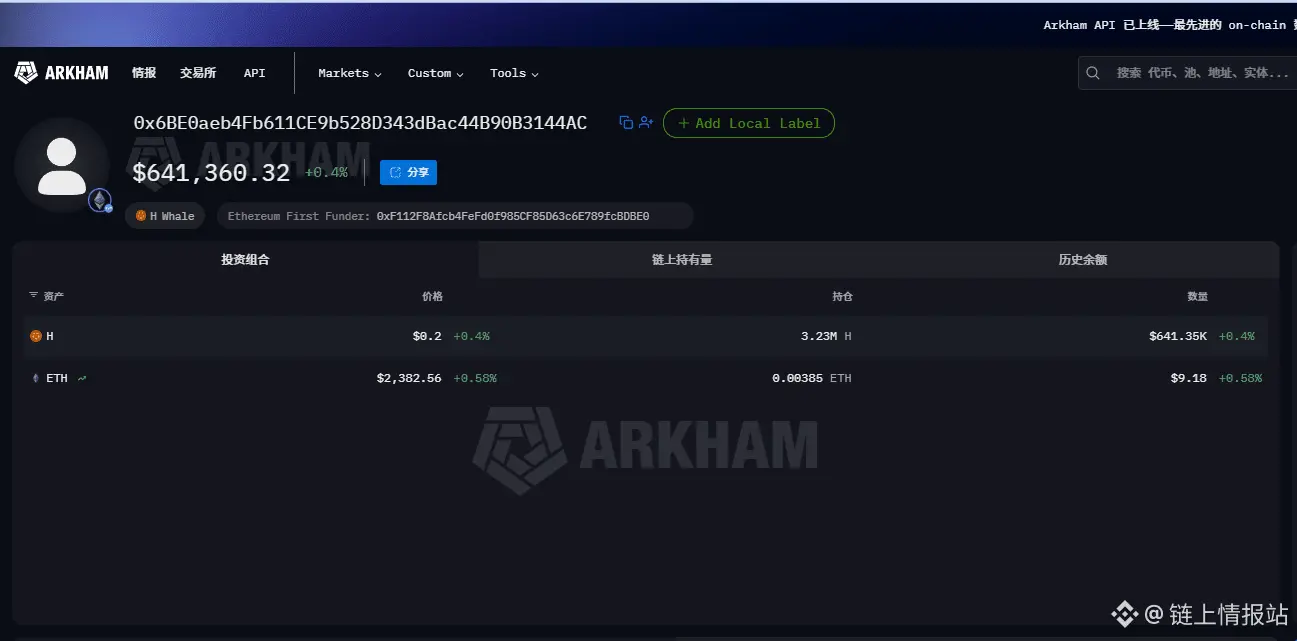Click the ETH trend chart icon
This screenshot has height=641, width=1297.
pos(81,378)
